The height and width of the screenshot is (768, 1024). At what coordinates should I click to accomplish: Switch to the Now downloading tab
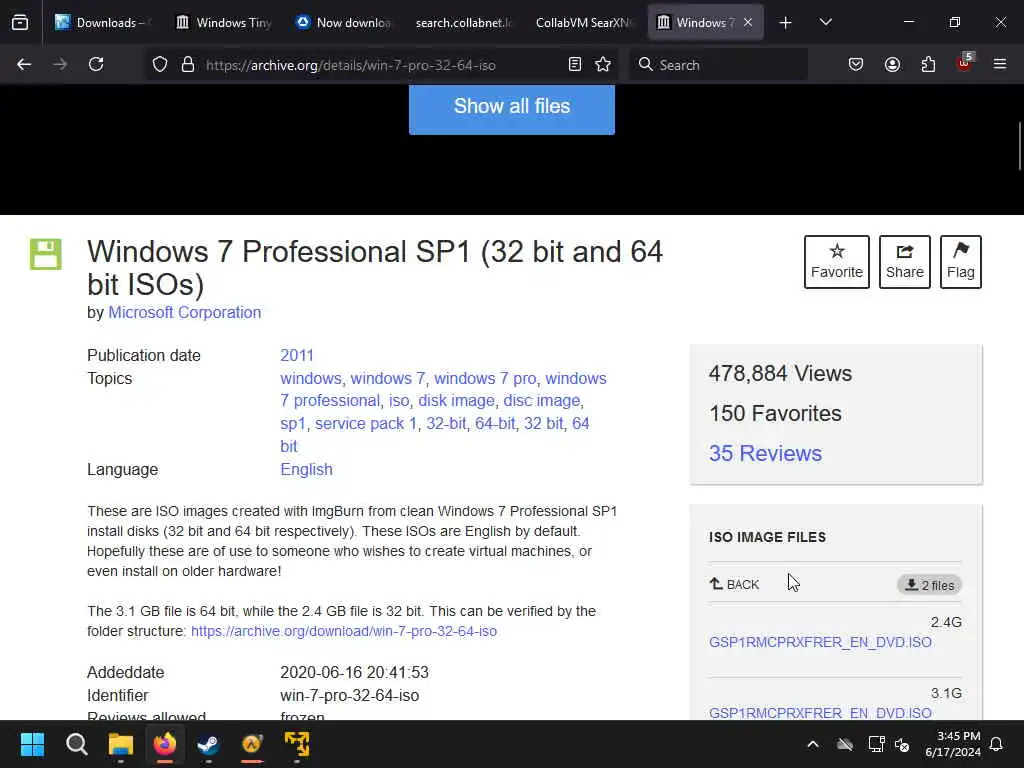[344, 23]
